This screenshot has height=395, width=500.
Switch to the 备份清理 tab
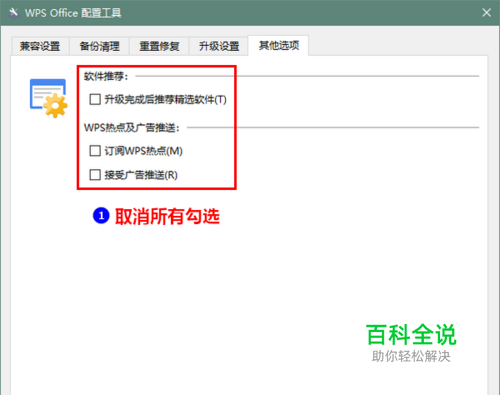(99, 46)
